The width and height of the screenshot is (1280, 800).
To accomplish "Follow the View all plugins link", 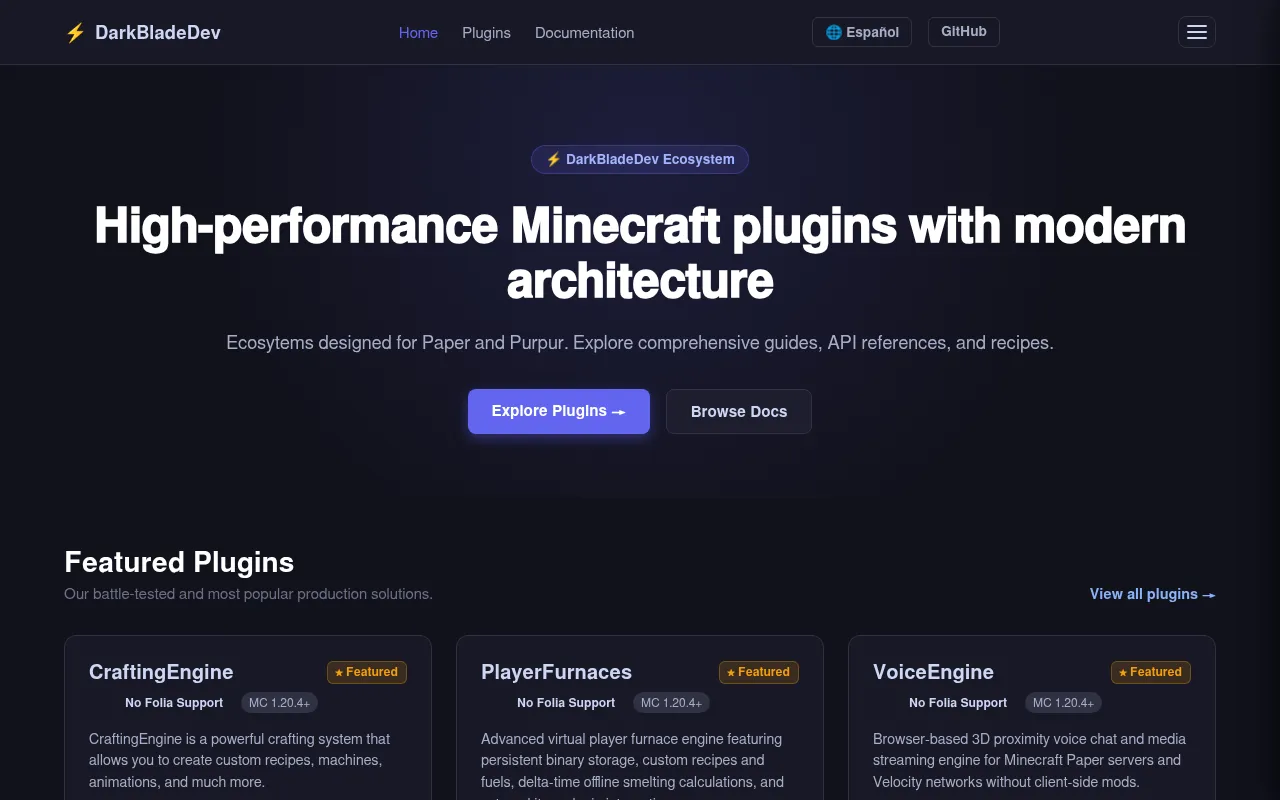I will (1153, 594).
